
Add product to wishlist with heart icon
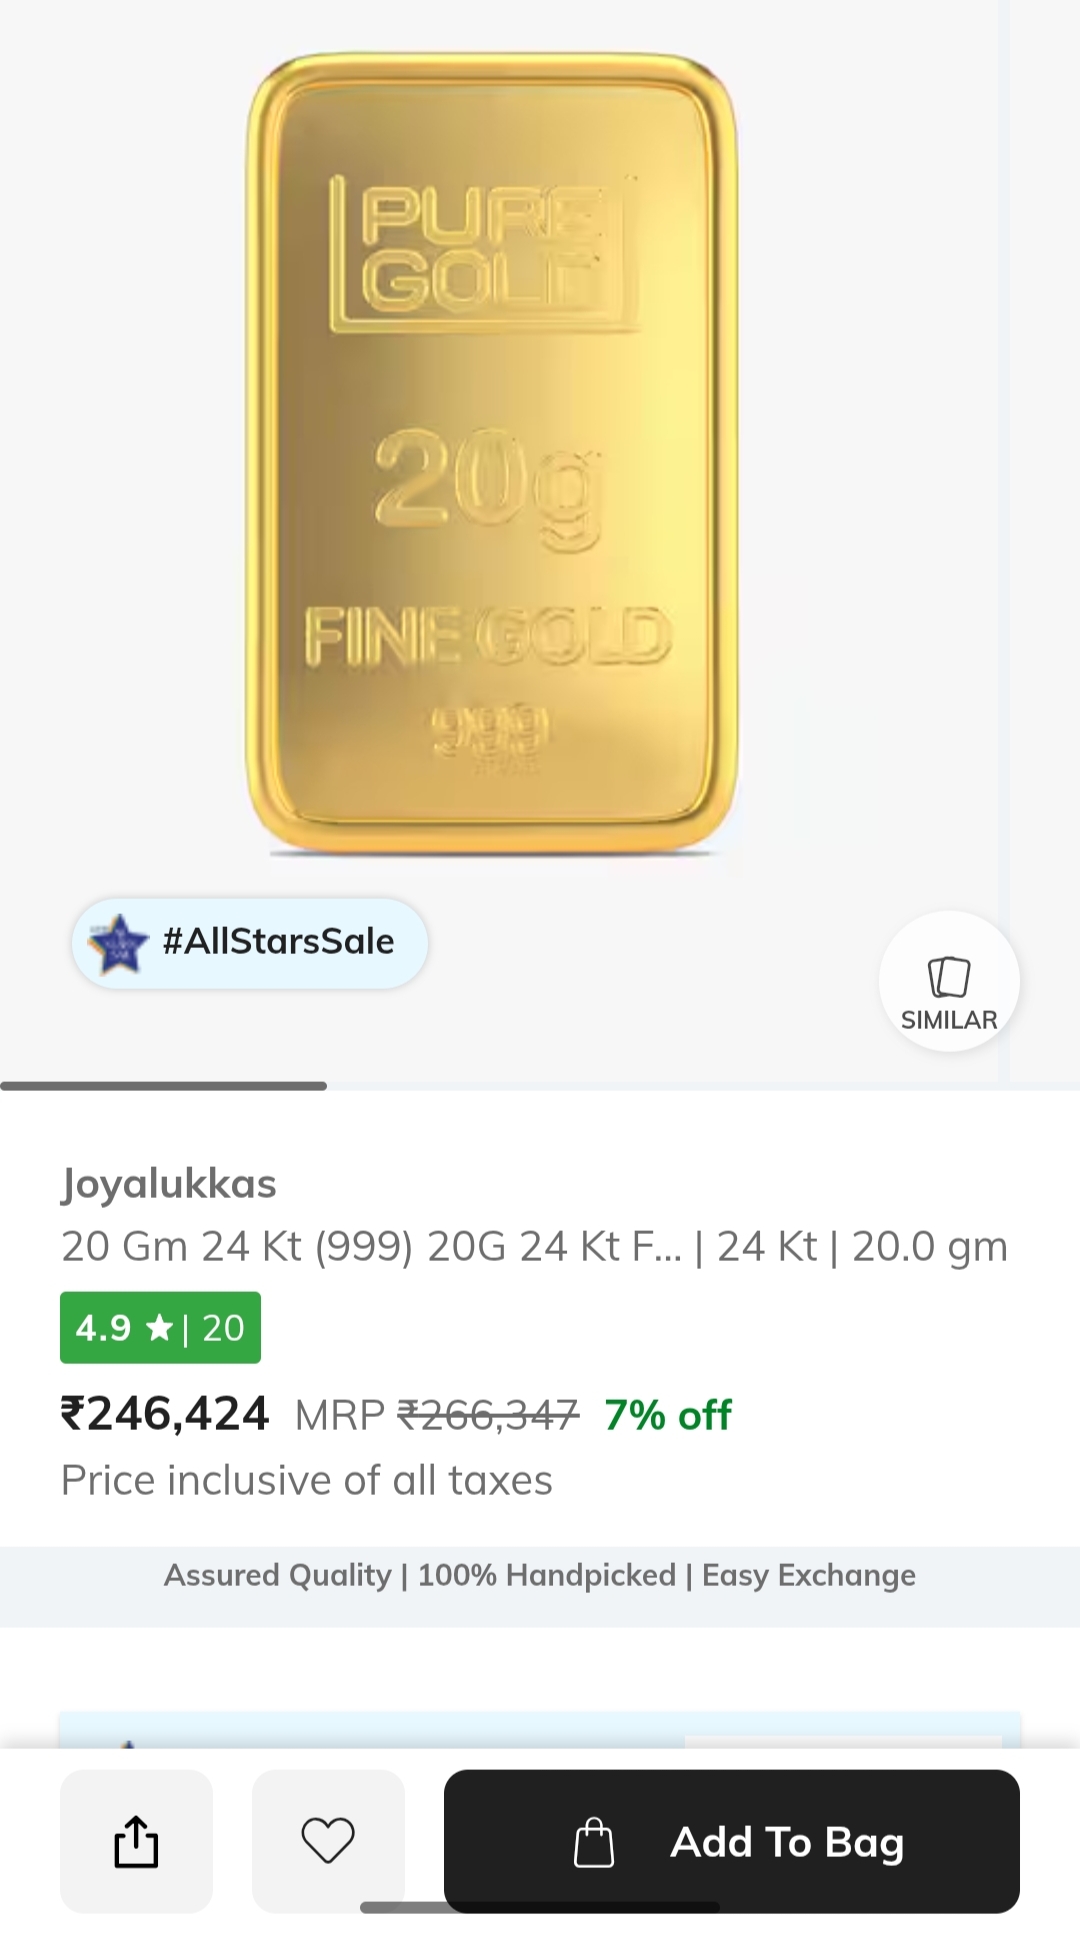328,1841
